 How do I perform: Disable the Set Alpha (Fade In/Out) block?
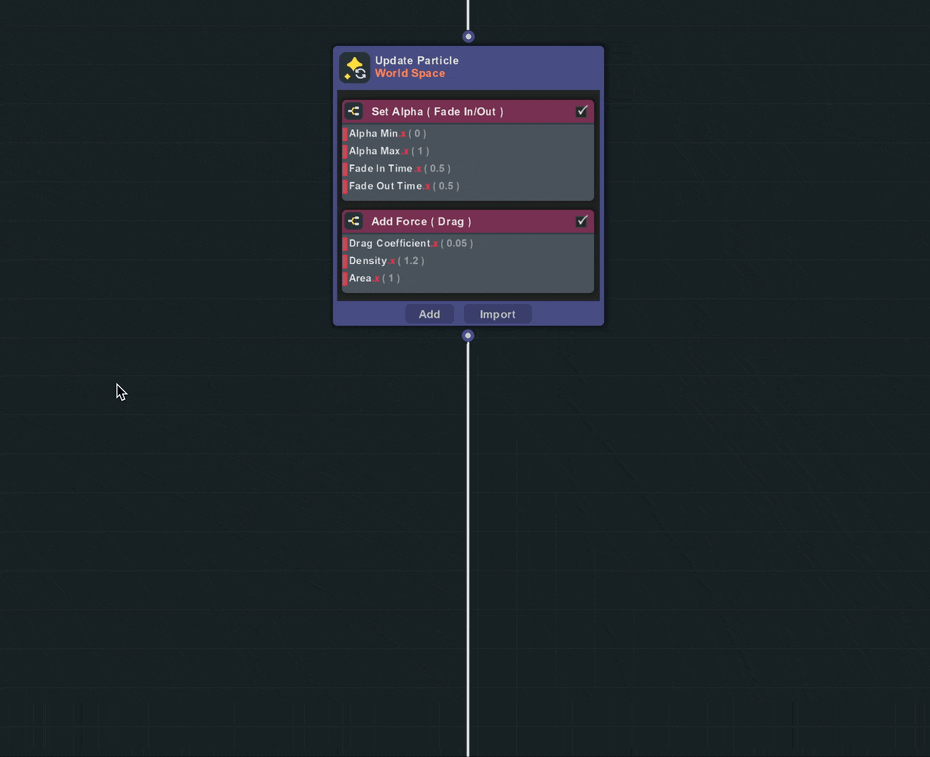[582, 112]
